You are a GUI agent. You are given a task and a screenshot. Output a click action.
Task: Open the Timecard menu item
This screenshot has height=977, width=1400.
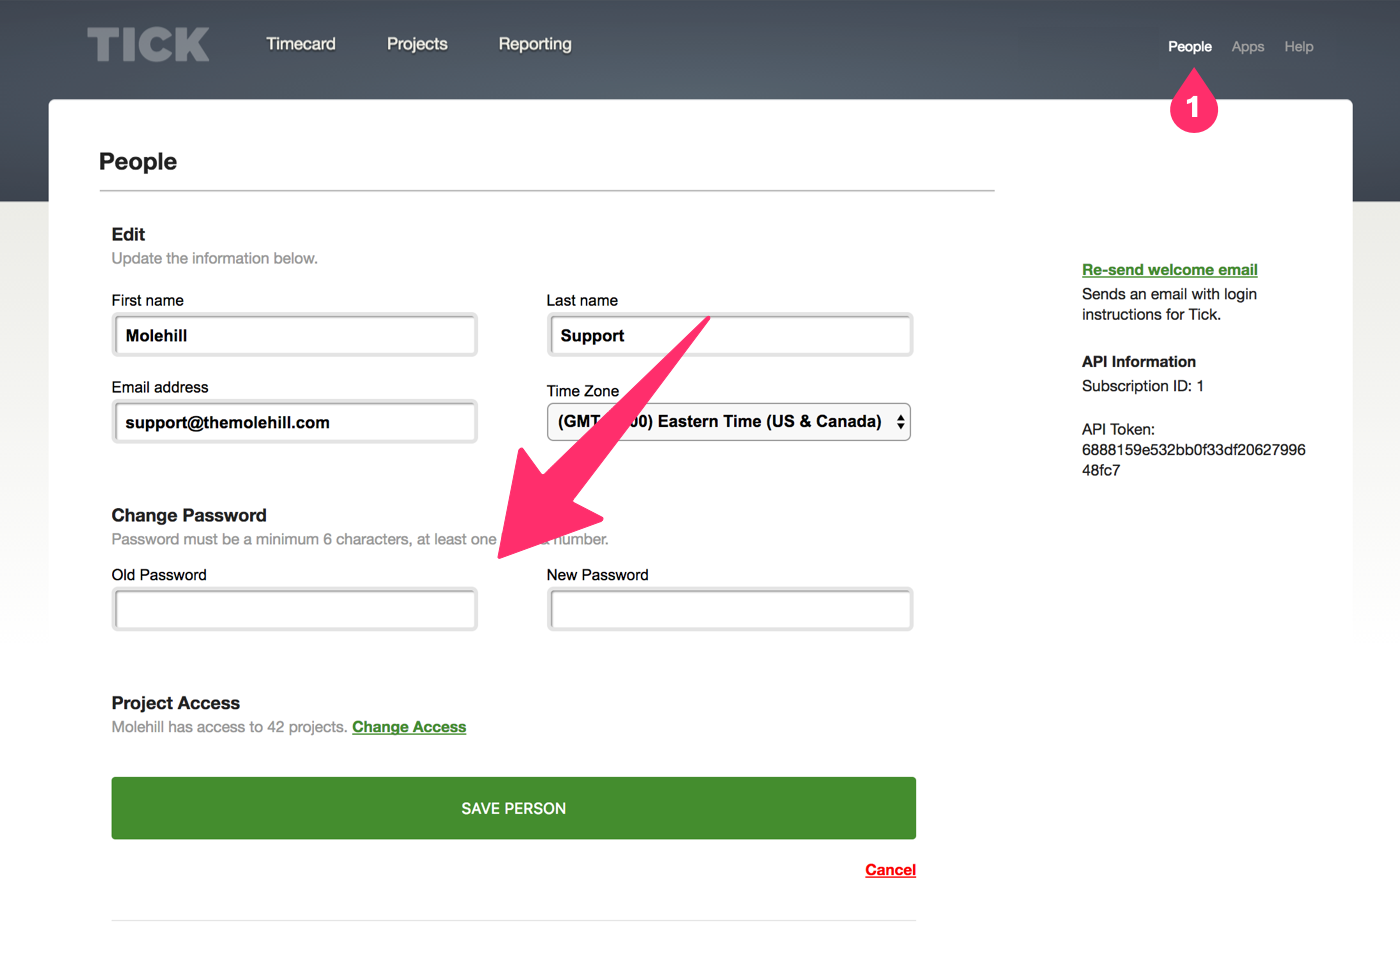(x=301, y=44)
